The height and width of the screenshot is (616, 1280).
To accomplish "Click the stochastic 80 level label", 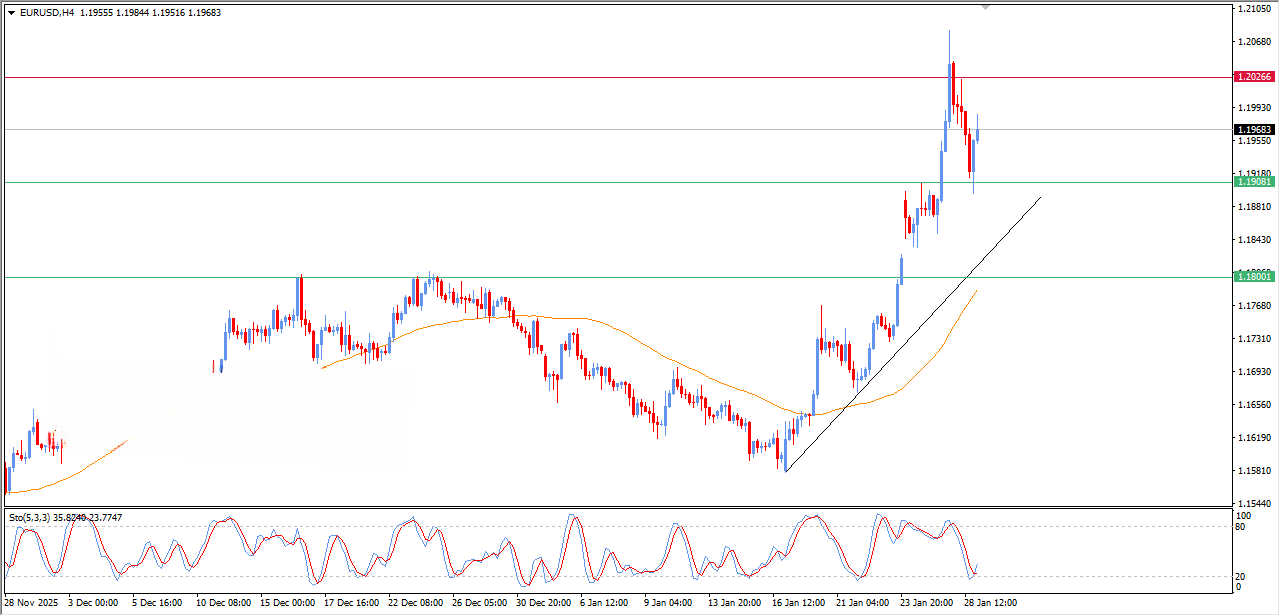I will coord(1240,527).
